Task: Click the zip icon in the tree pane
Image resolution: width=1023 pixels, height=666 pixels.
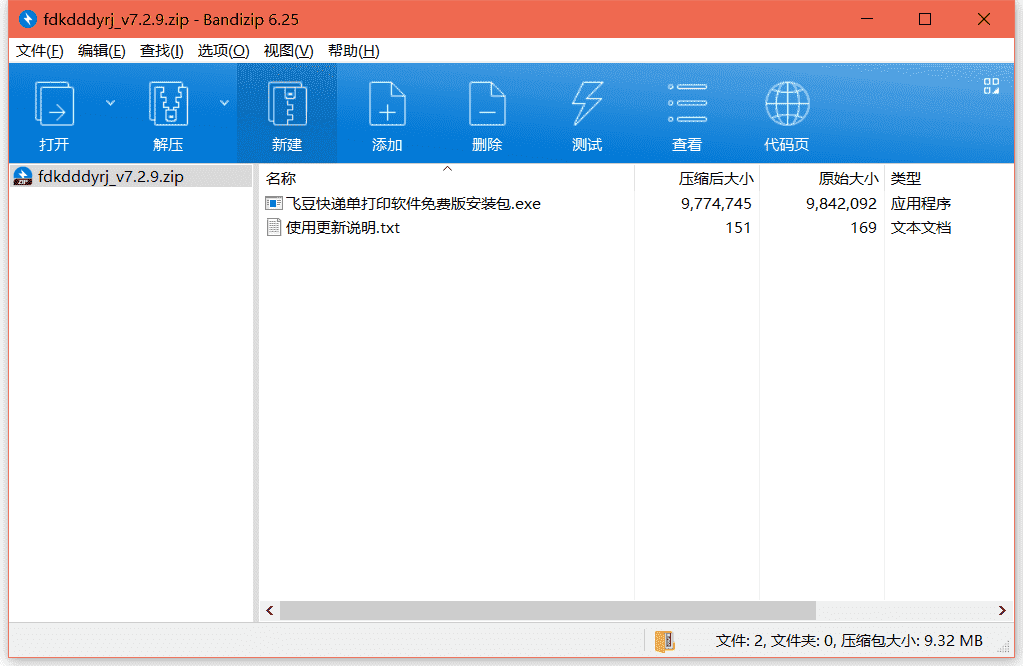Action: [23, 176]
